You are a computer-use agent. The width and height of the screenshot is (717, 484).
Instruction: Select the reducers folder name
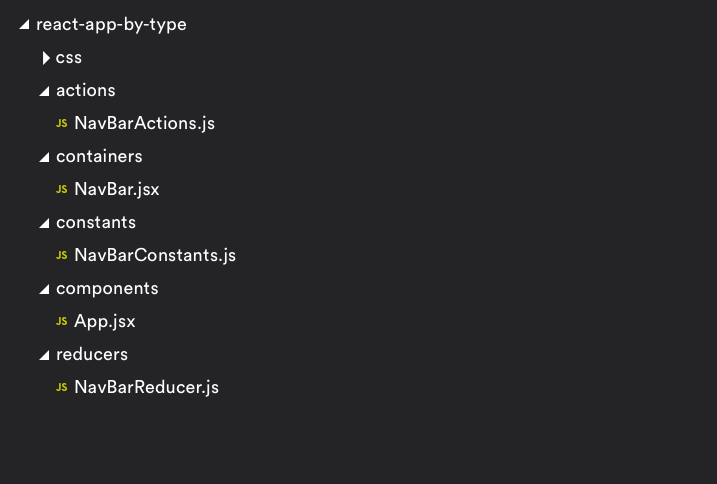point(92,355)
